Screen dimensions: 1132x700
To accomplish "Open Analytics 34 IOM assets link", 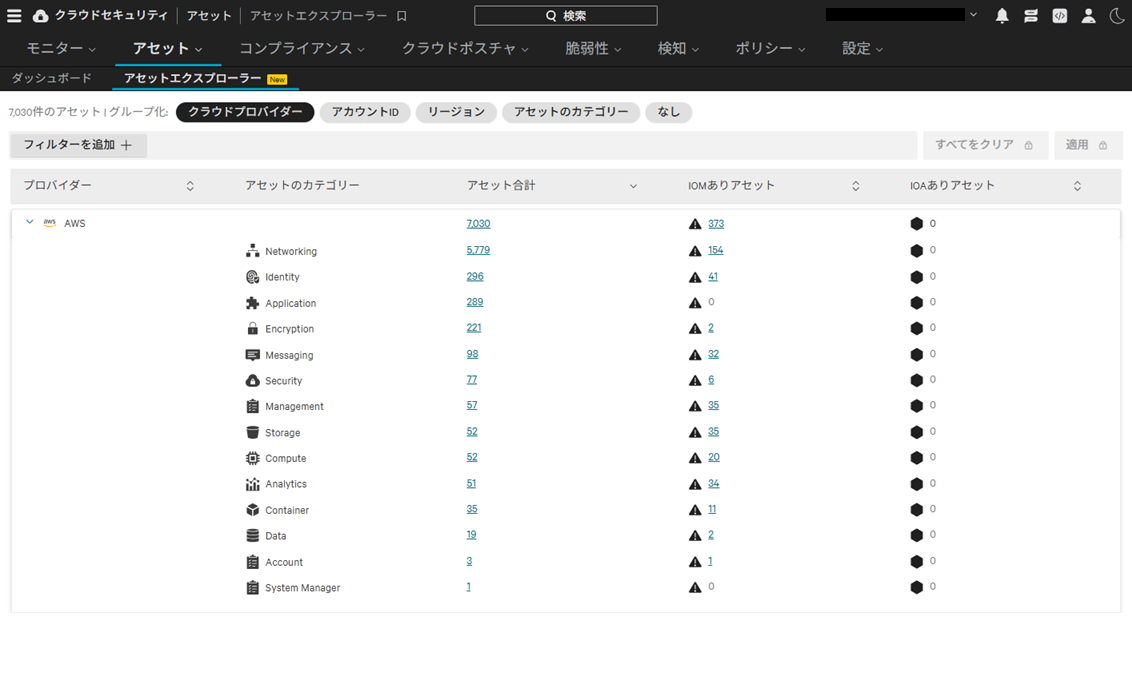I will (713, 484).
